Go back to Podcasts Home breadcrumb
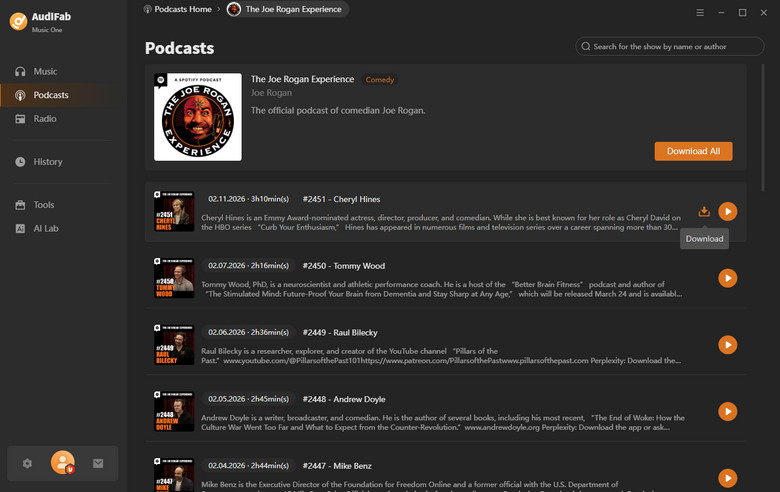Image resolution: width=780 pixels, height=492 pixels. pyautogui.click(x=178, y=9)
